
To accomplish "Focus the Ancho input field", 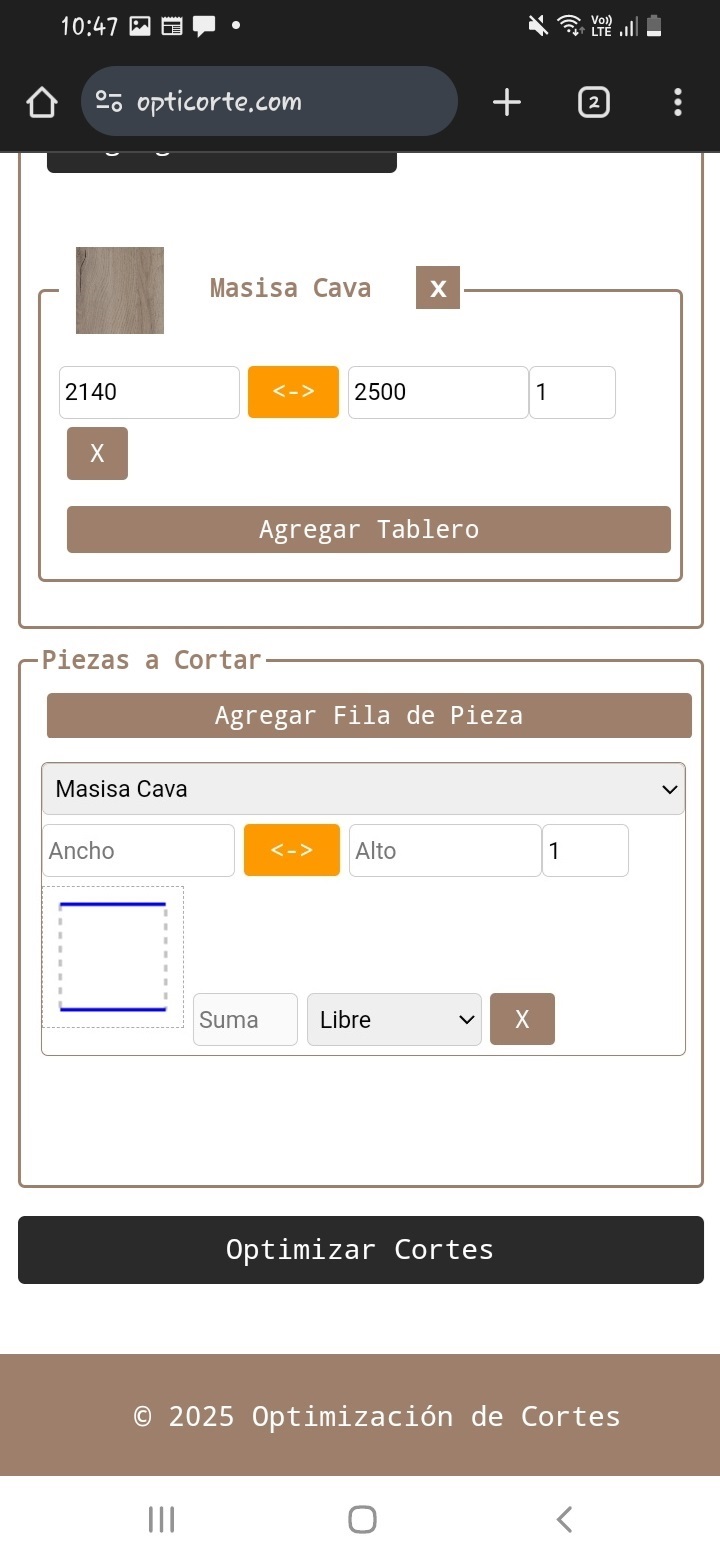I will click(x=138, y=850).
